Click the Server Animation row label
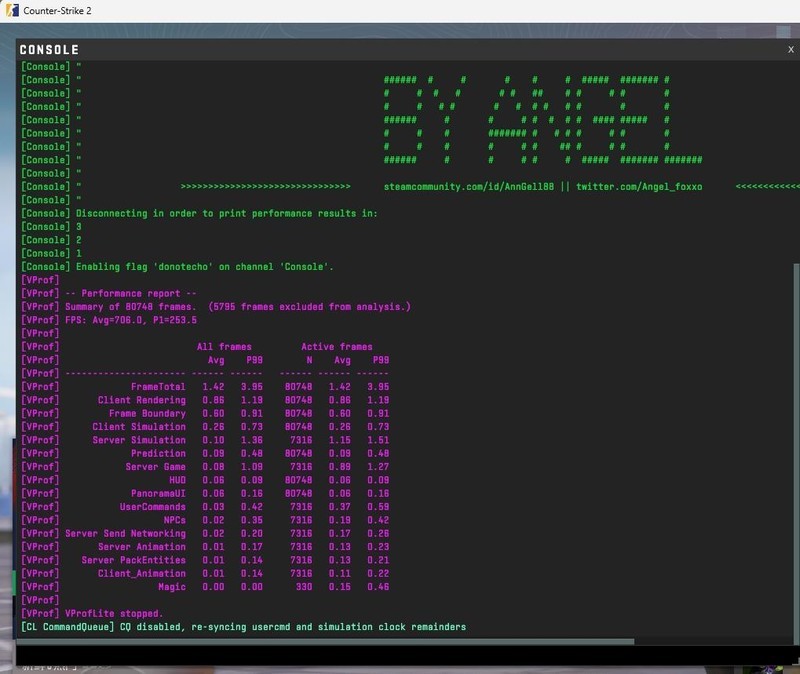800x674 pixels. tap(142, 546)
